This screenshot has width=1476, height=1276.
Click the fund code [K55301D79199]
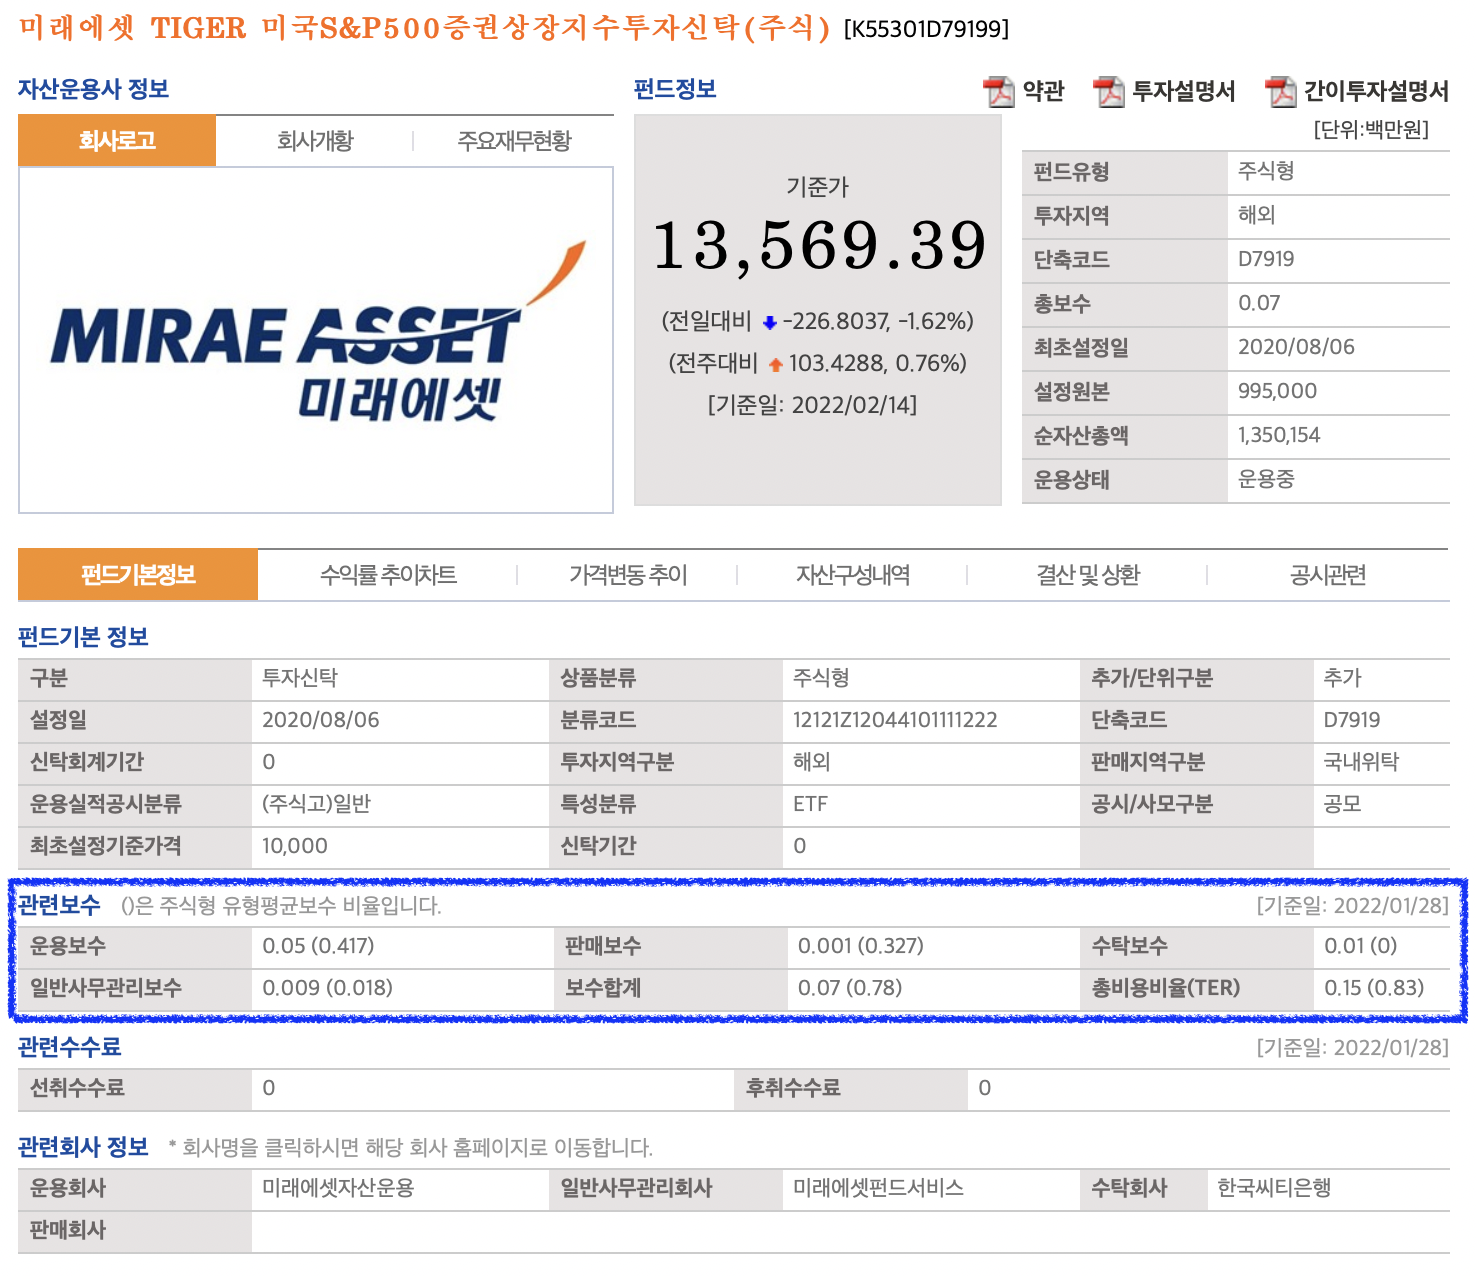point(926,29)
